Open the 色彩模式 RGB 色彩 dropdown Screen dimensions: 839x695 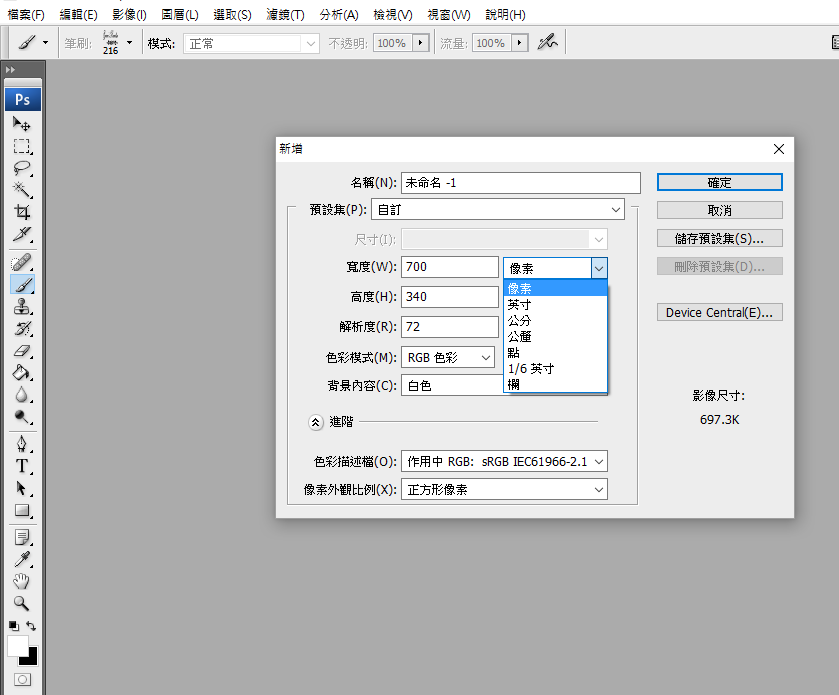447,358
